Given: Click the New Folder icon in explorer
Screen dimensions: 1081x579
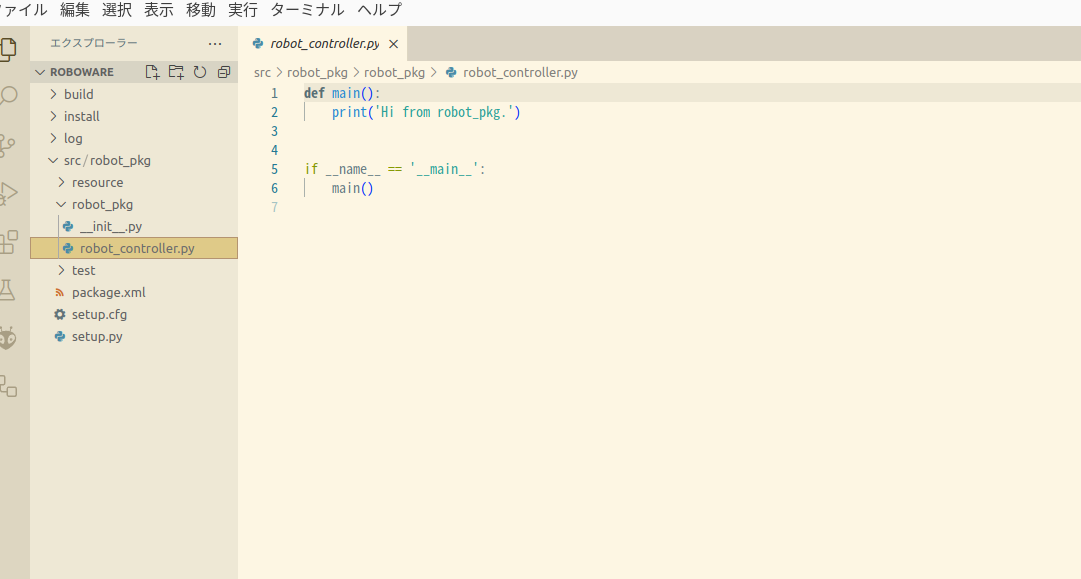Looking at the screenshot, I should point(176,72).
